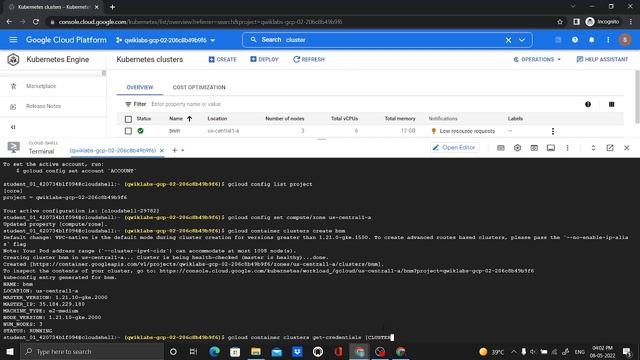Click the sidebar scrollbar in the left panel
Viewport: 640px width, 360px height.
[104, 73]
